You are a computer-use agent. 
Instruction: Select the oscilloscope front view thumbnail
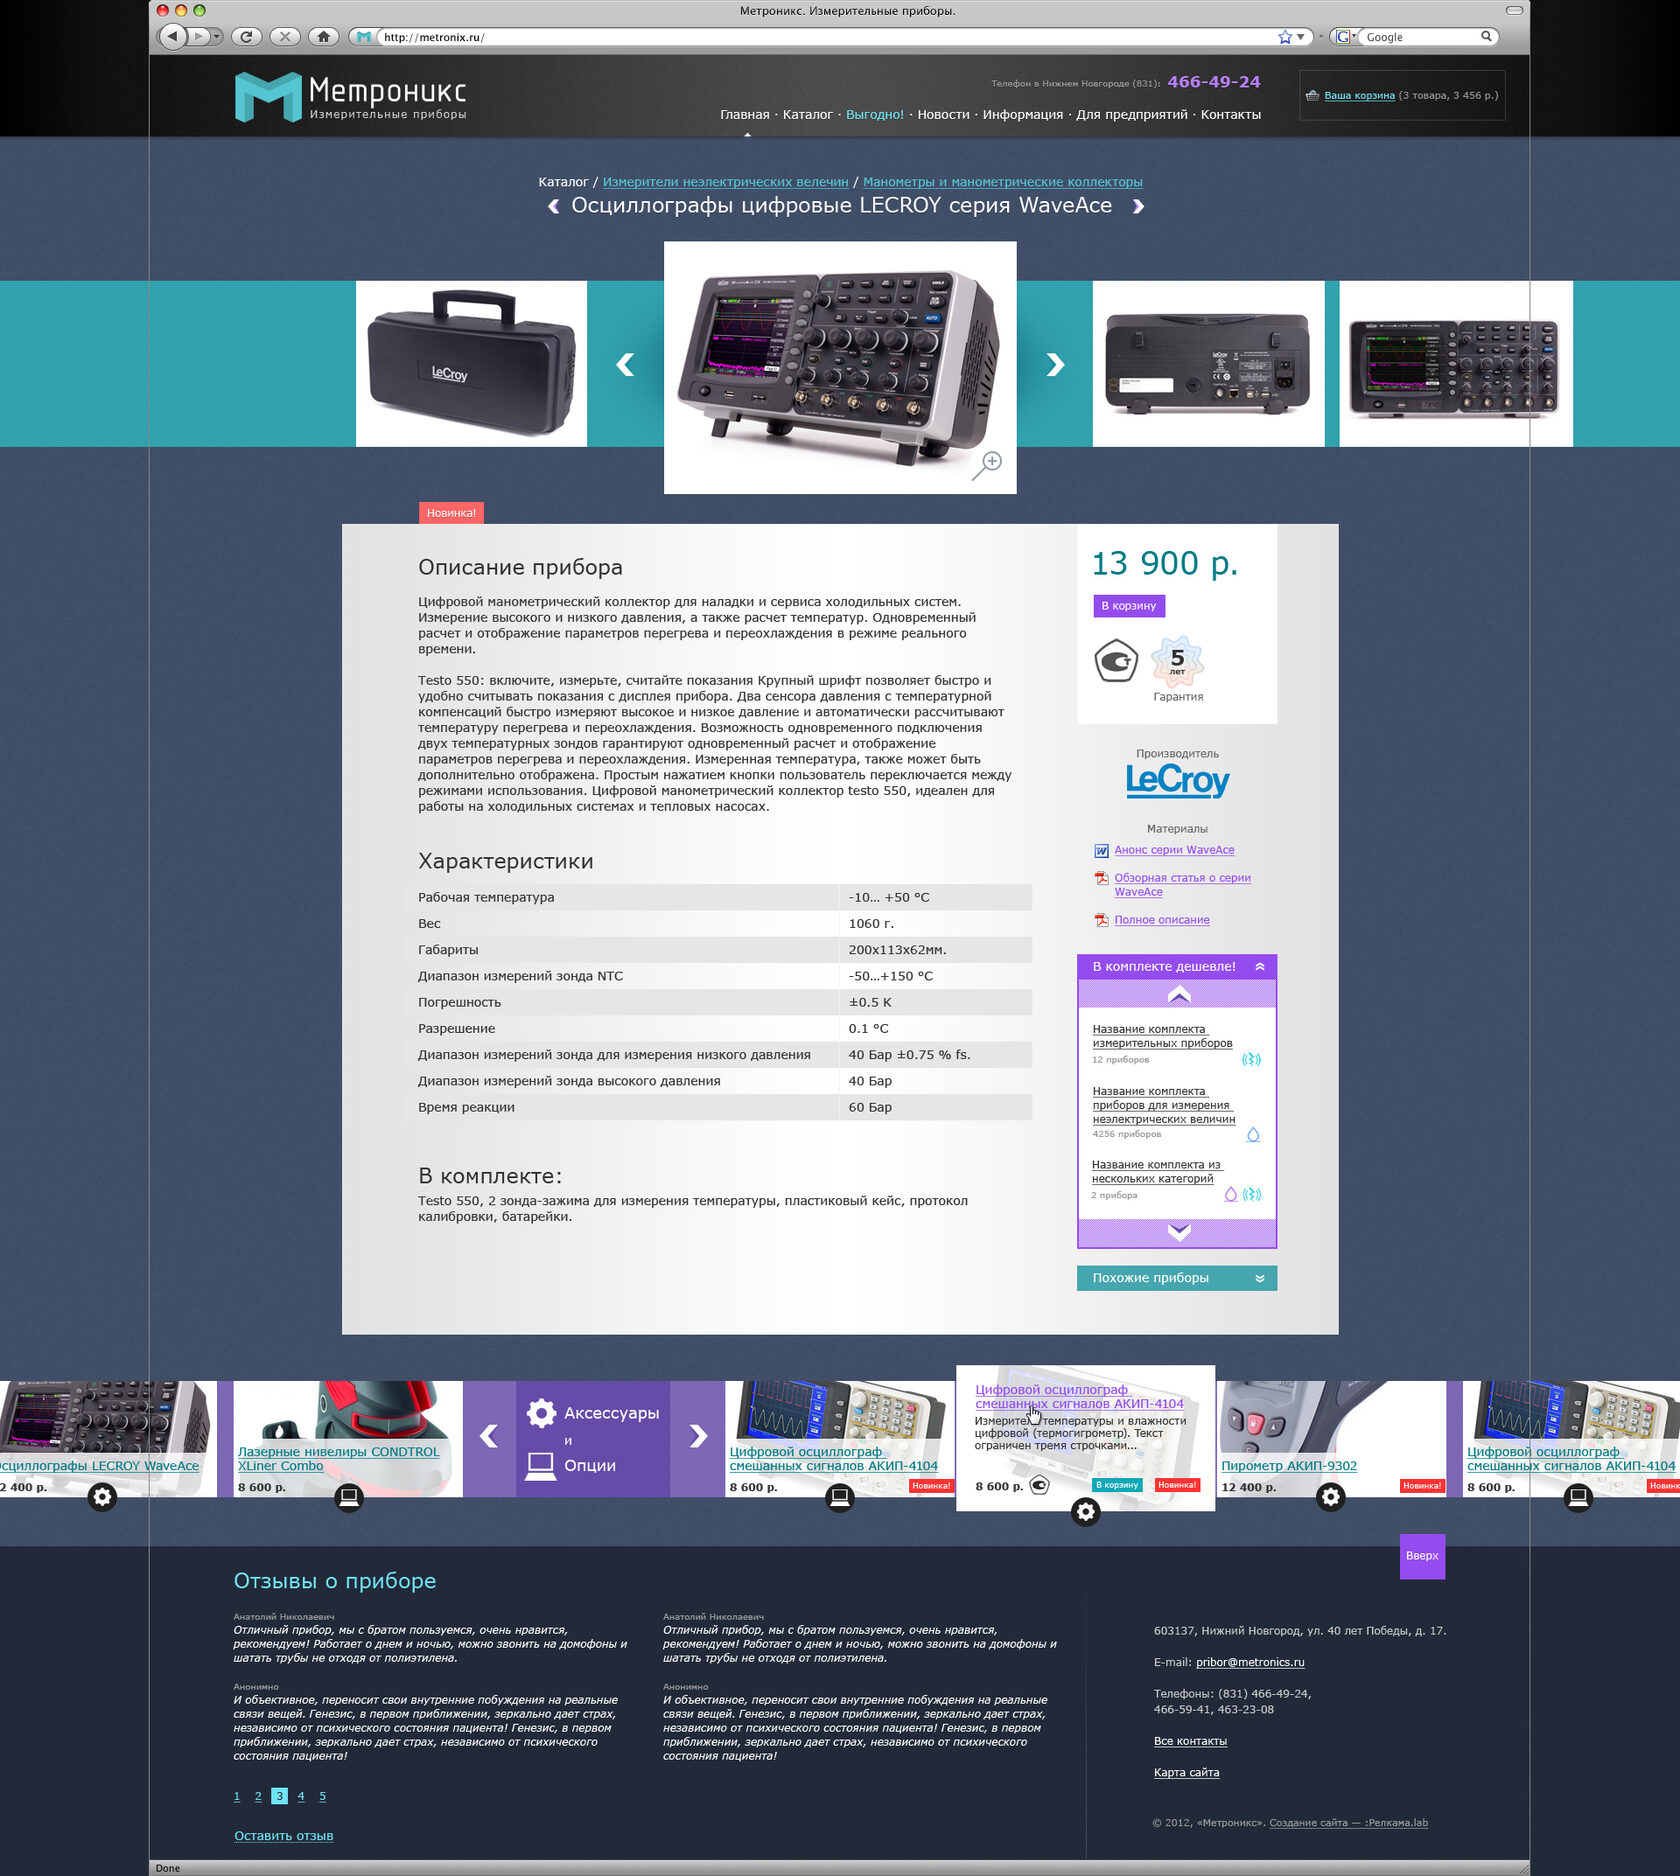(1455, 364)
